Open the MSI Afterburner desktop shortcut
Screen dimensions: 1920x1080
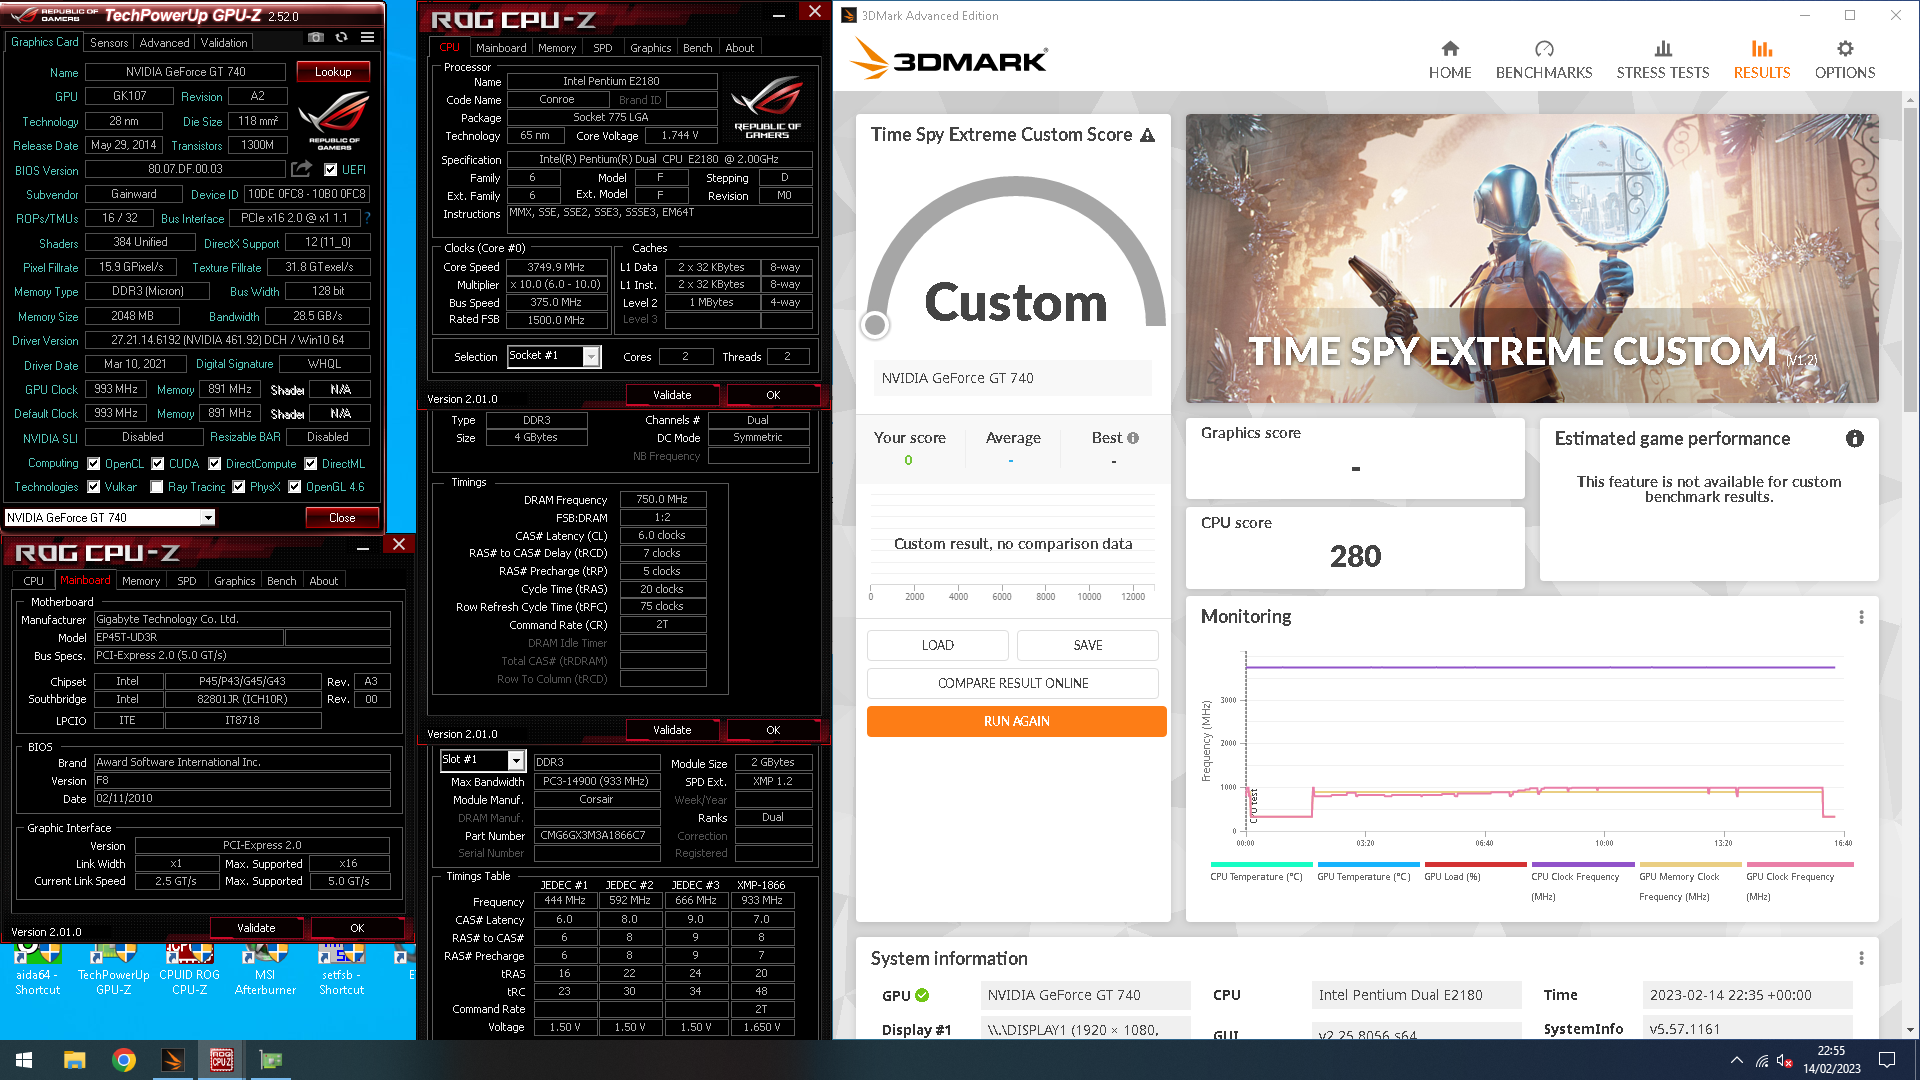coord(265,969)
